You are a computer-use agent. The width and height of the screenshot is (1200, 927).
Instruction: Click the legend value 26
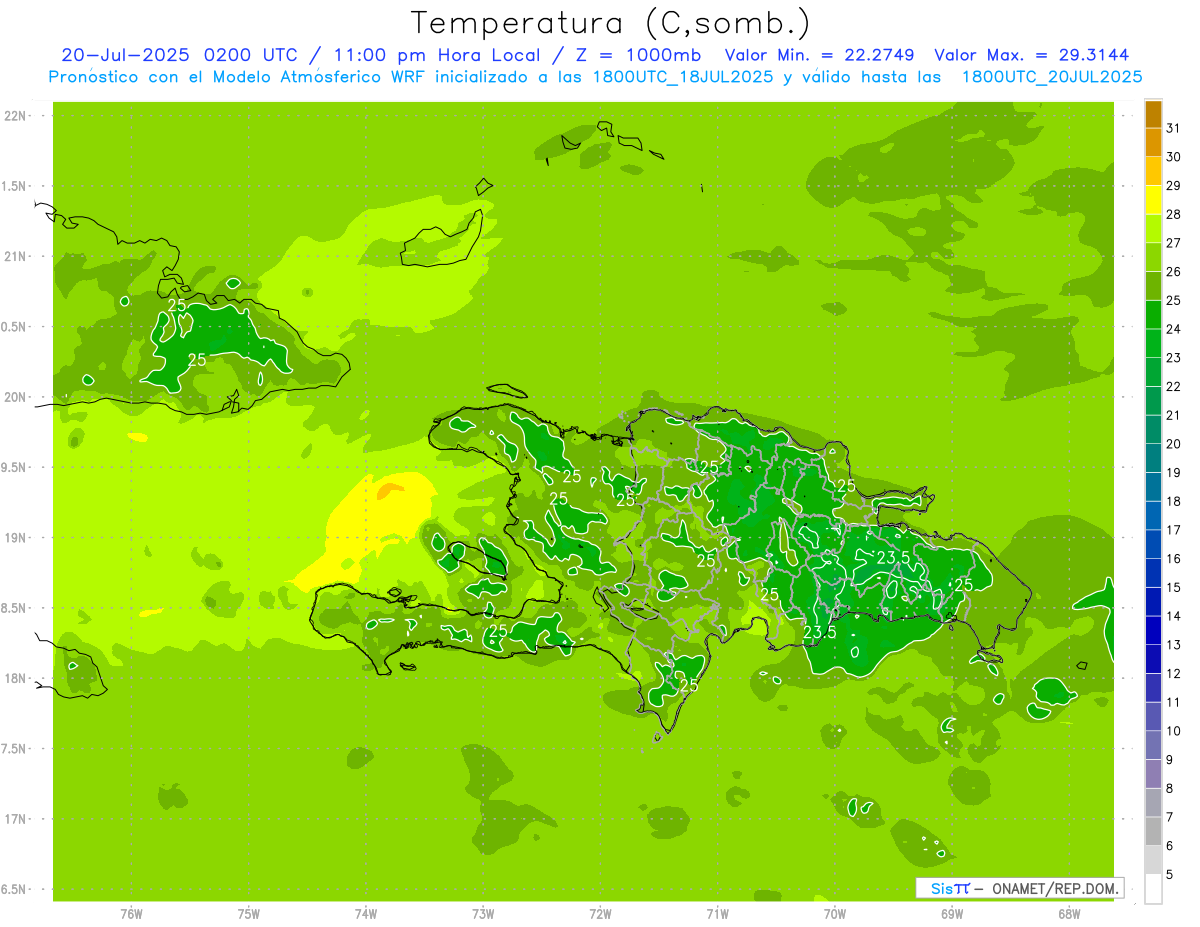[1174, 272]
